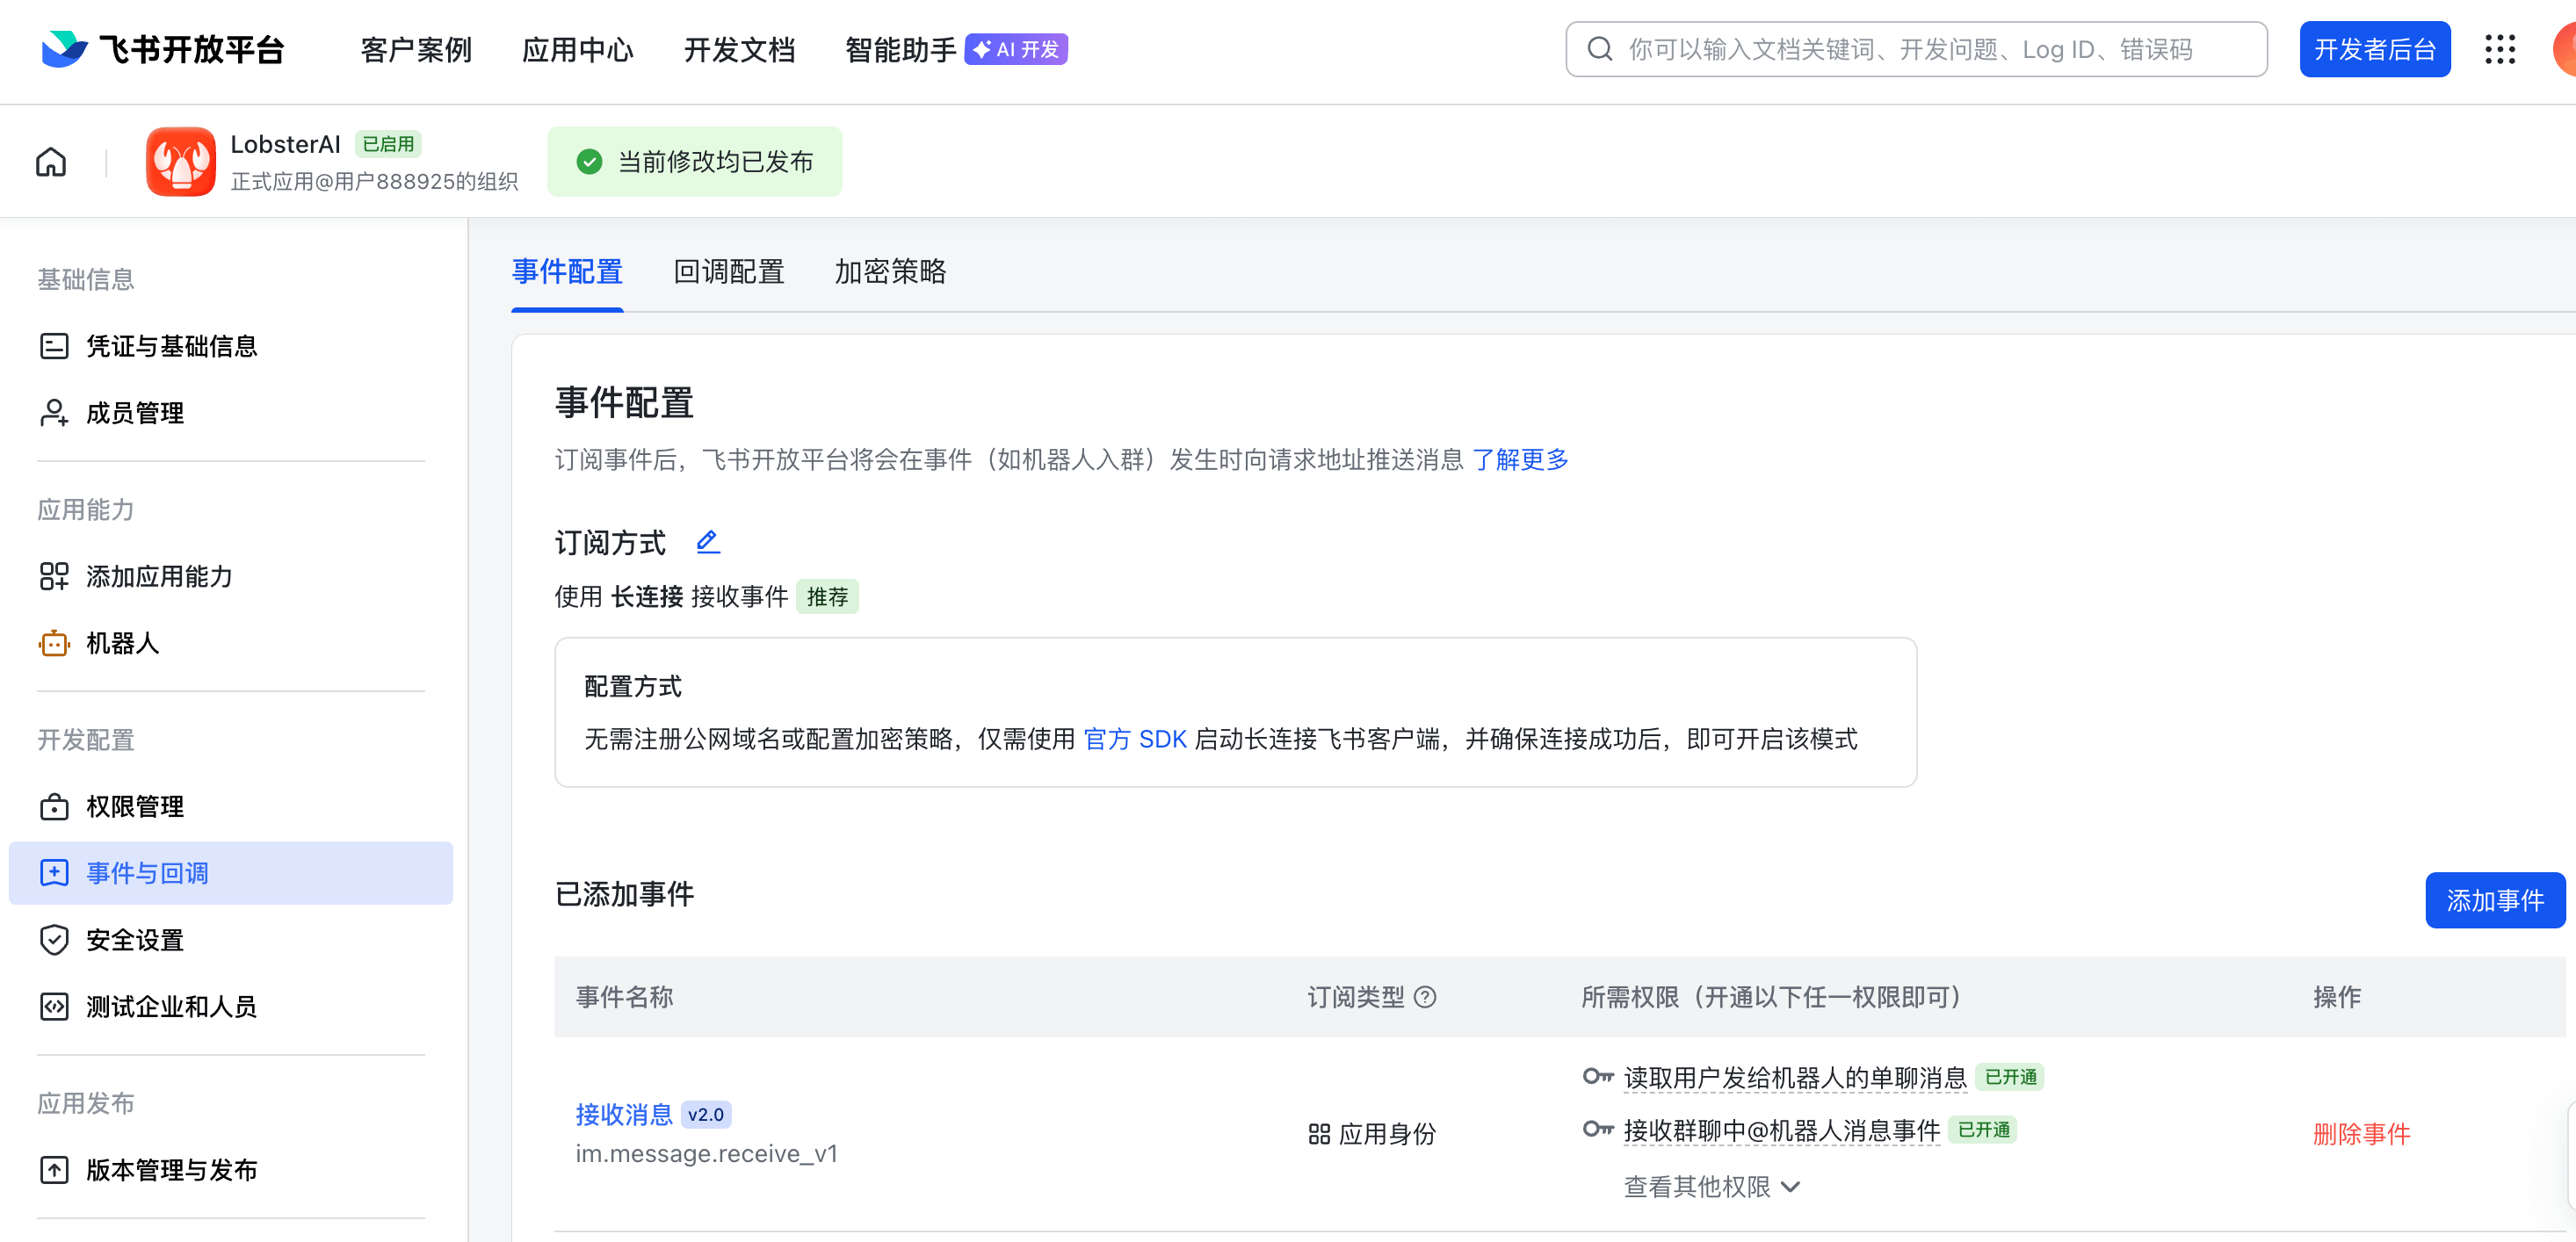Click the LobsterAI app icon
Viewport: 2576px width, 1242px height.
(x=181, y=161)
